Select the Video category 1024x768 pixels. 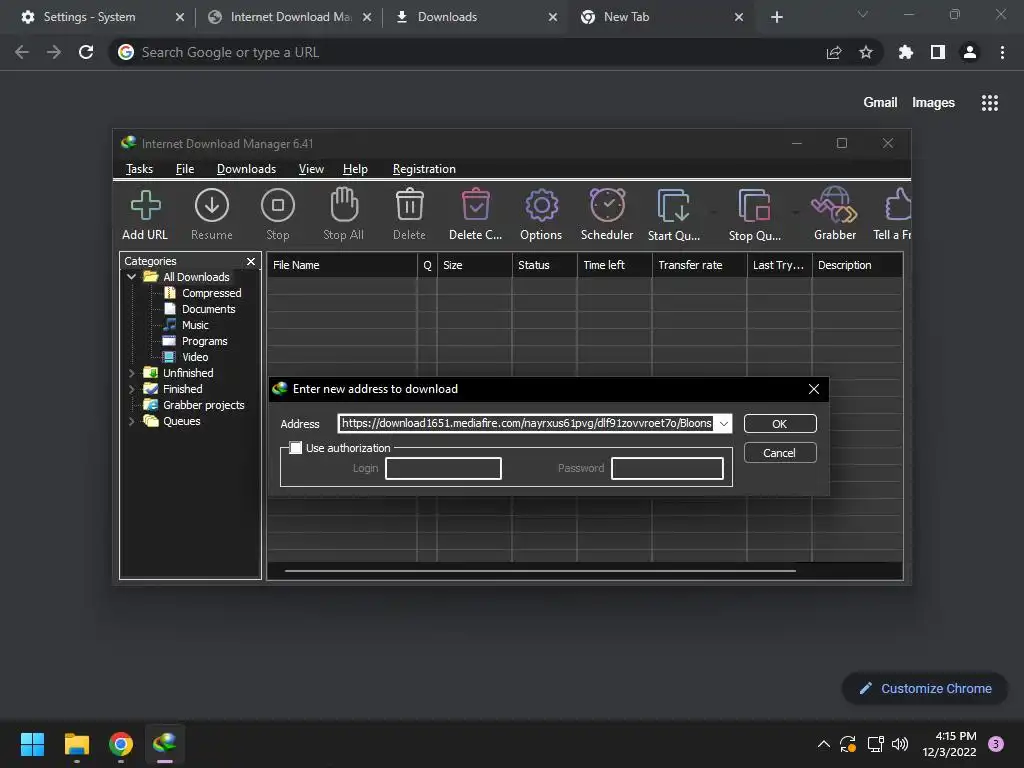pos(195,357)
